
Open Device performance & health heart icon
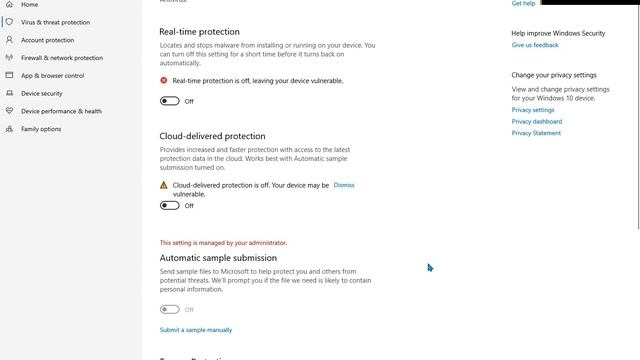click(x=9, y=111)
